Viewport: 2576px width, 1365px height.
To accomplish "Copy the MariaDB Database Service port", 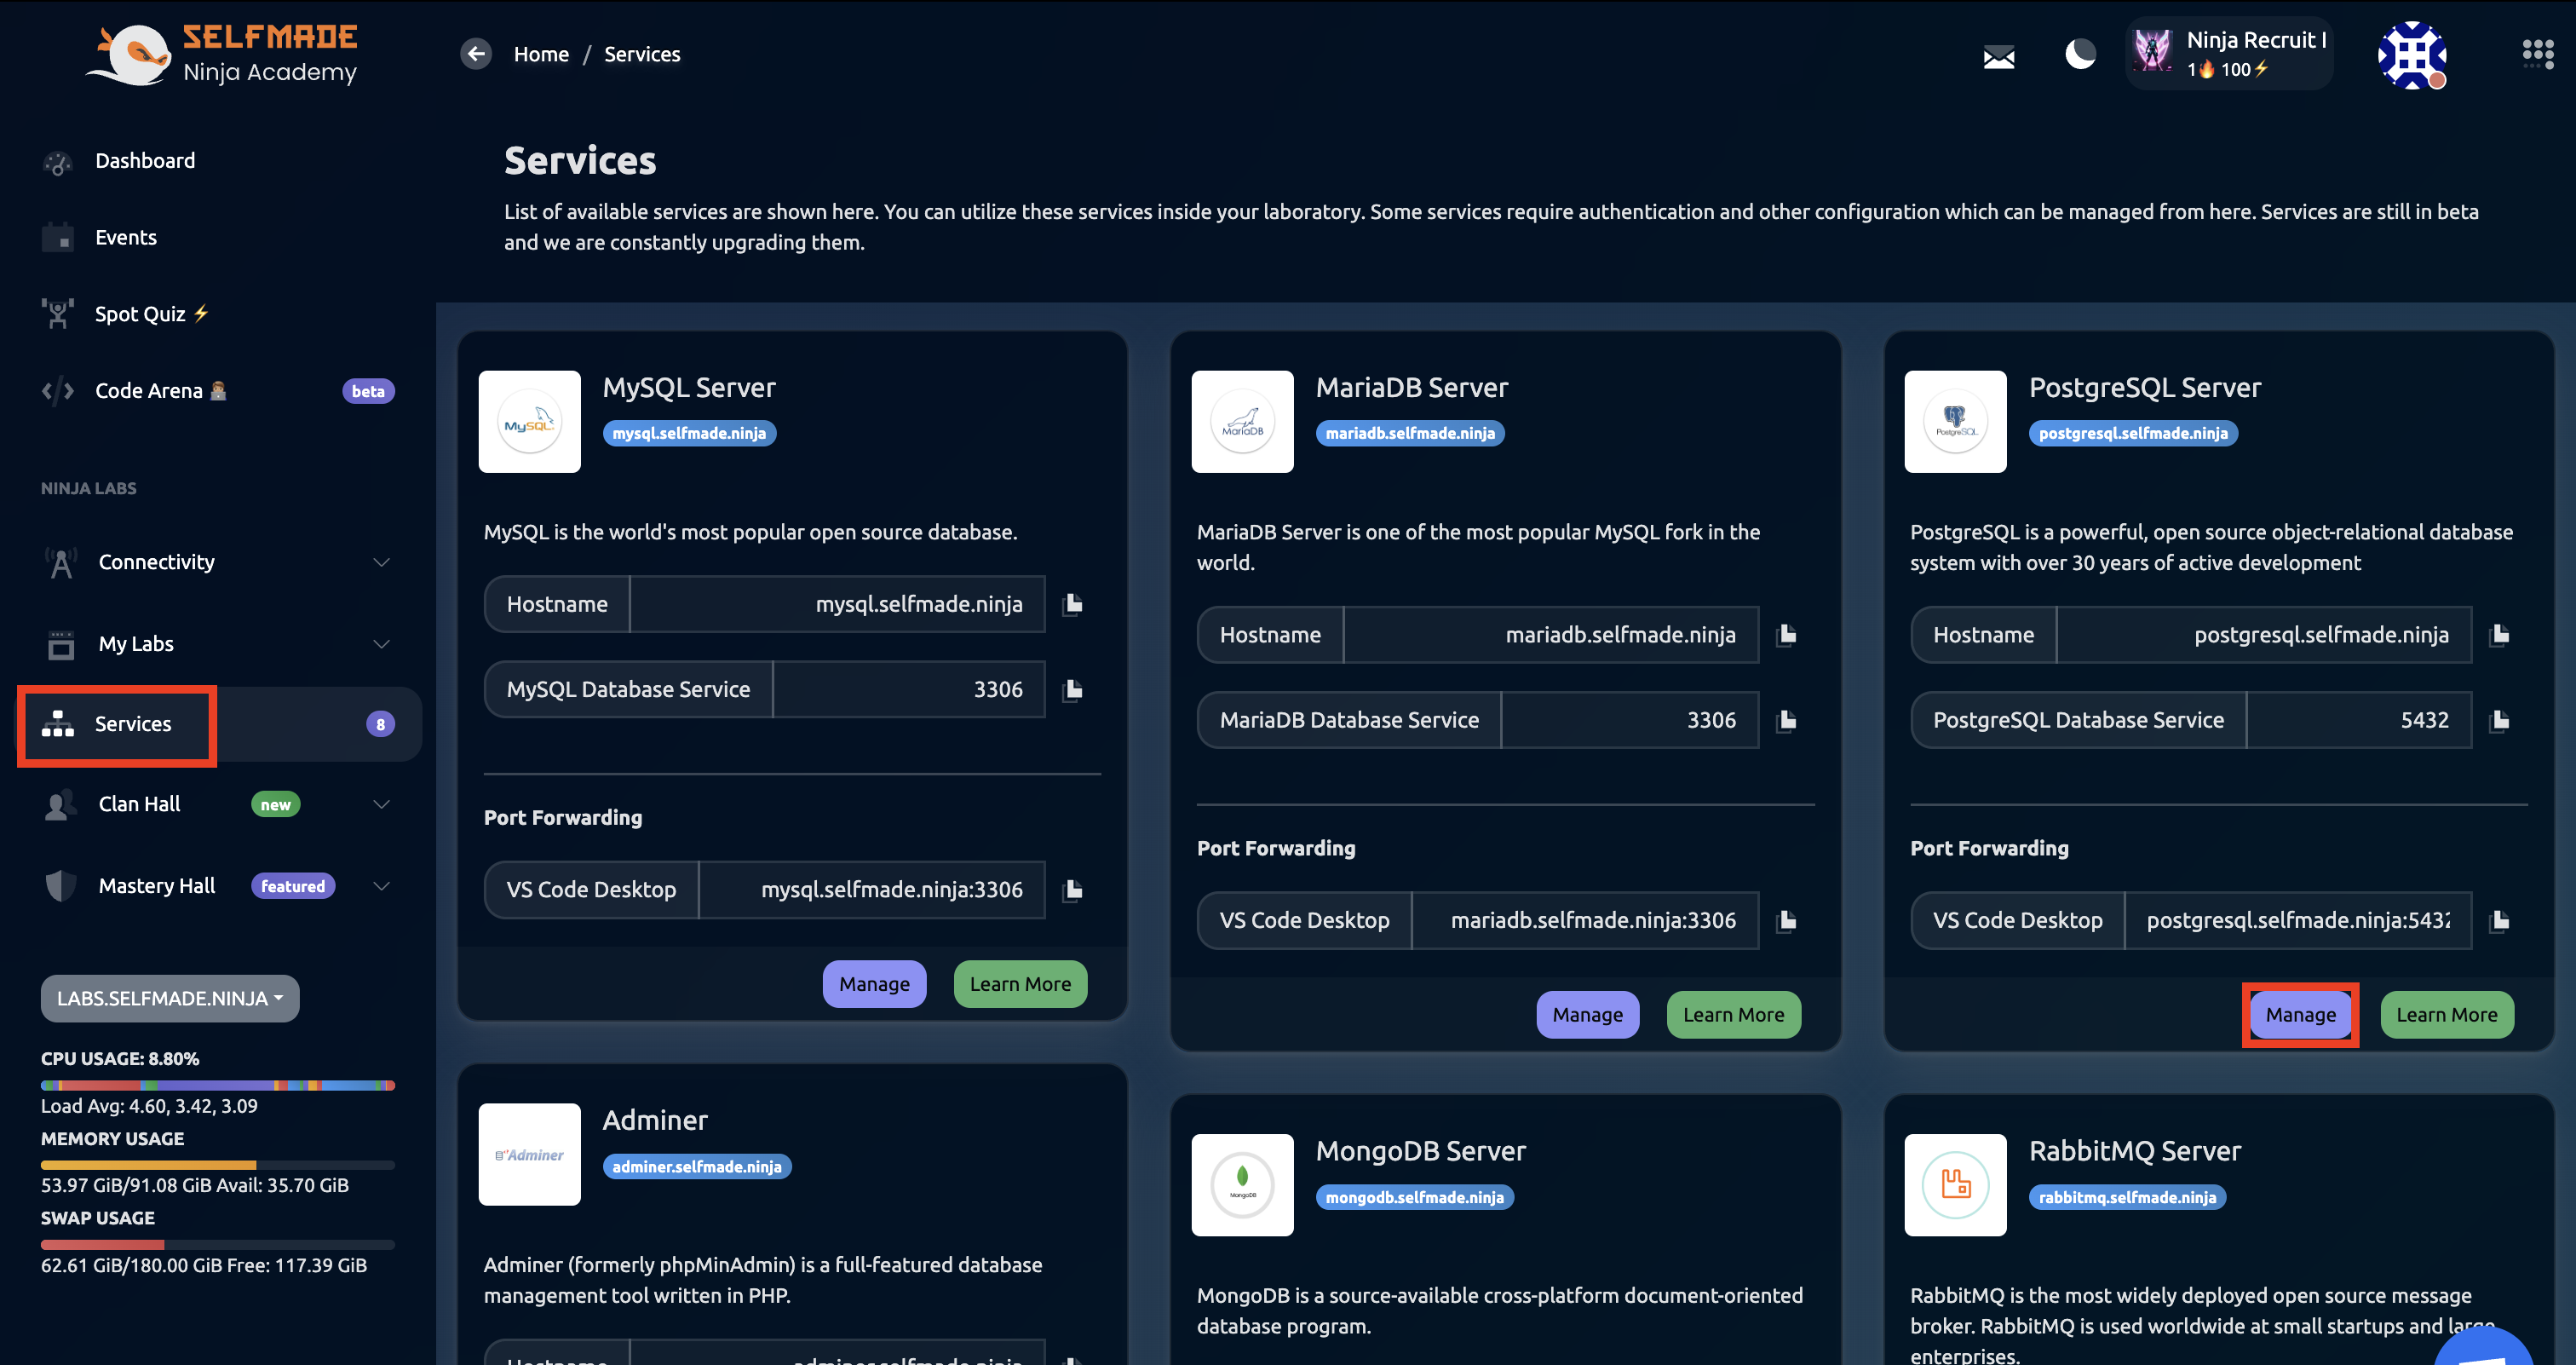I will click(x=1786, y=720).
